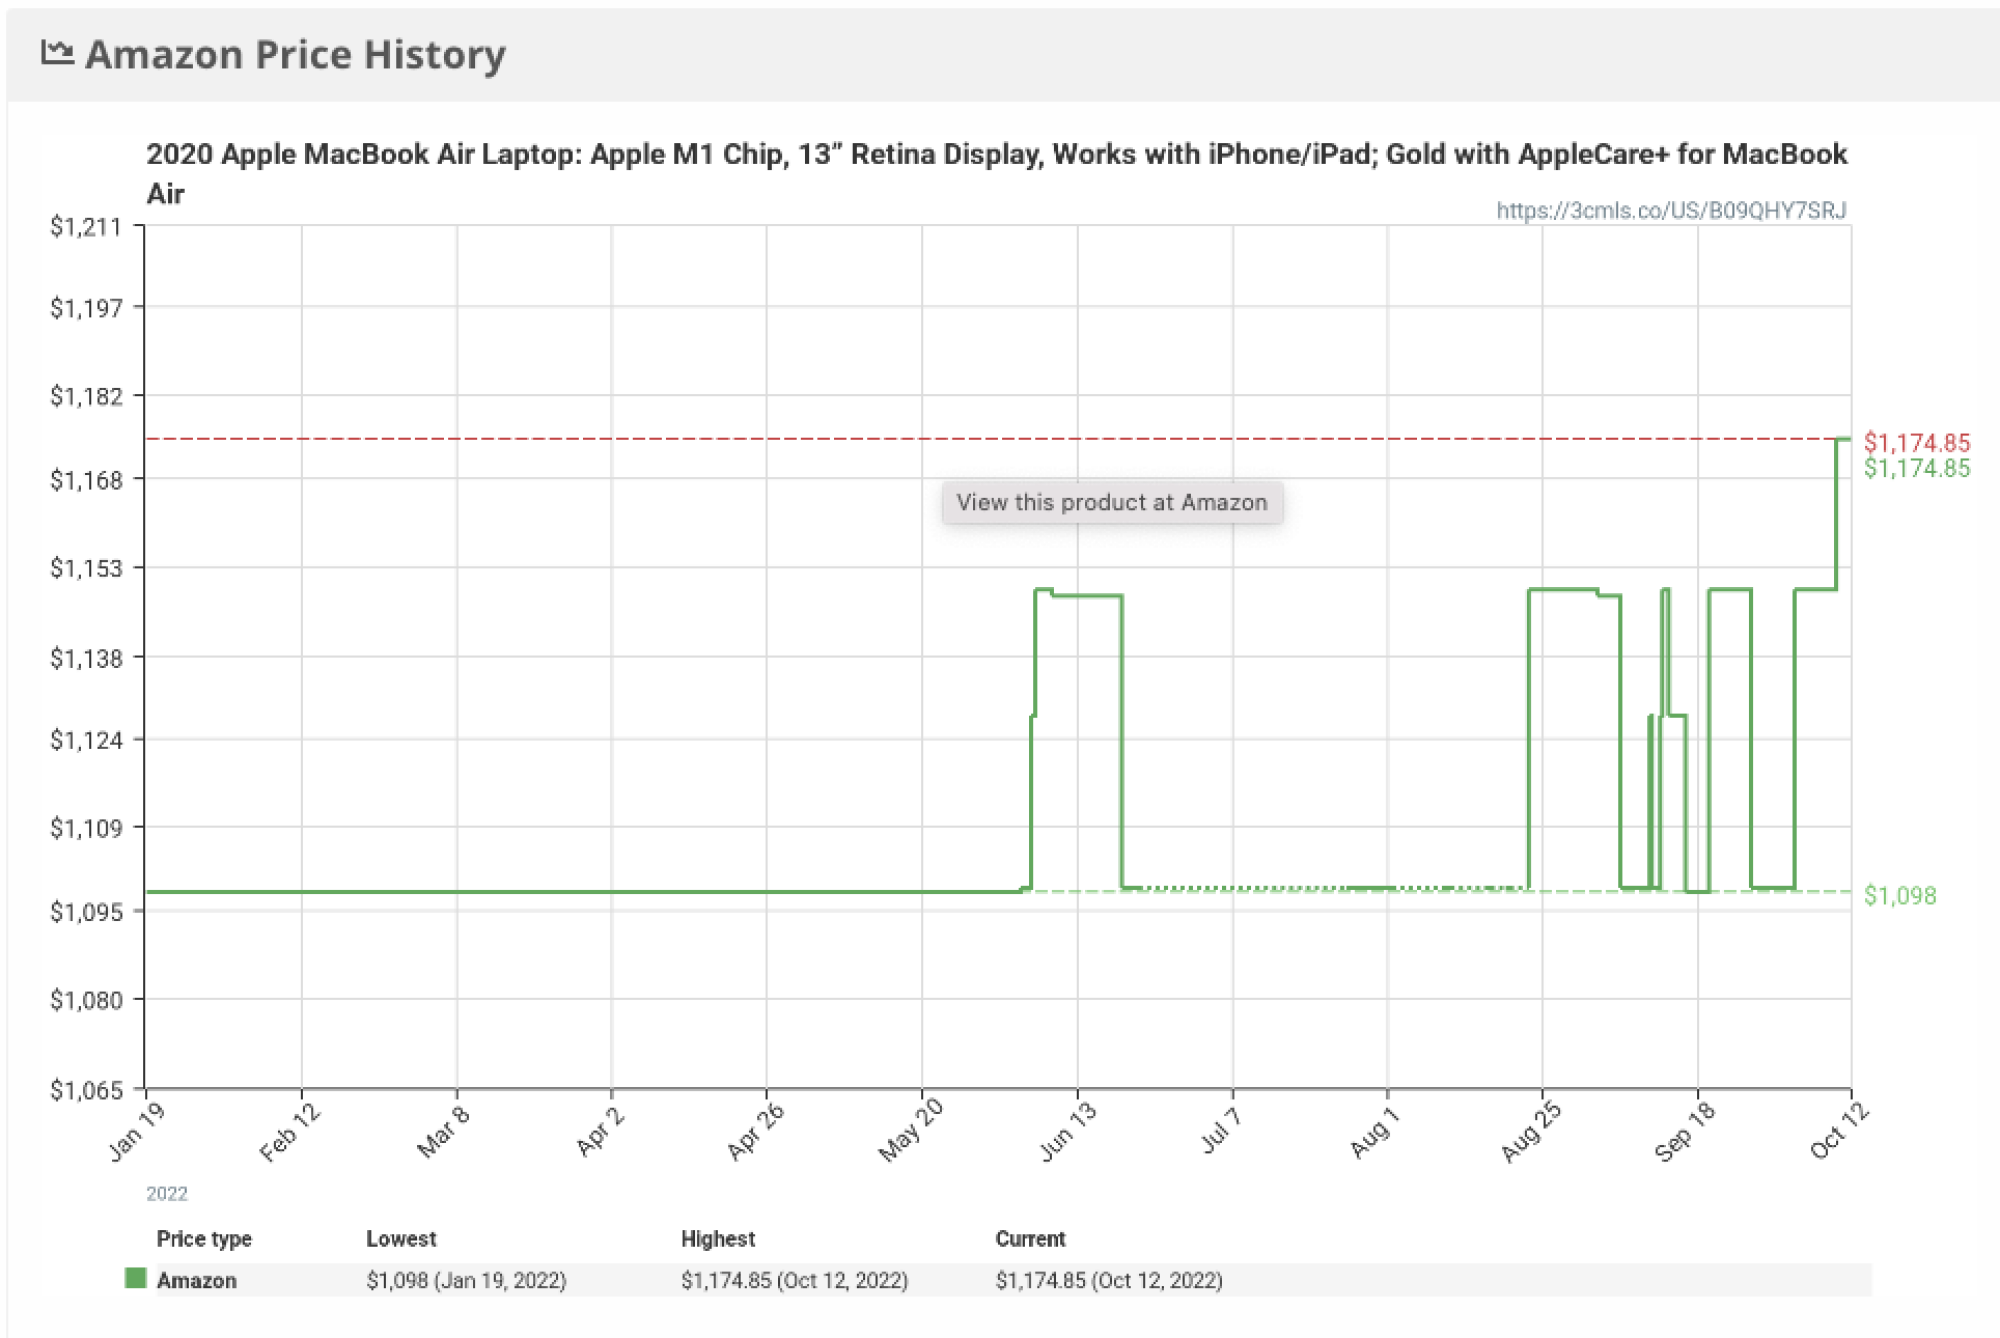The width and height of the screenshot is (2000, 1338).
Task: Click the Apr 26 x-axis date label
Action: tap(755, 1132)
